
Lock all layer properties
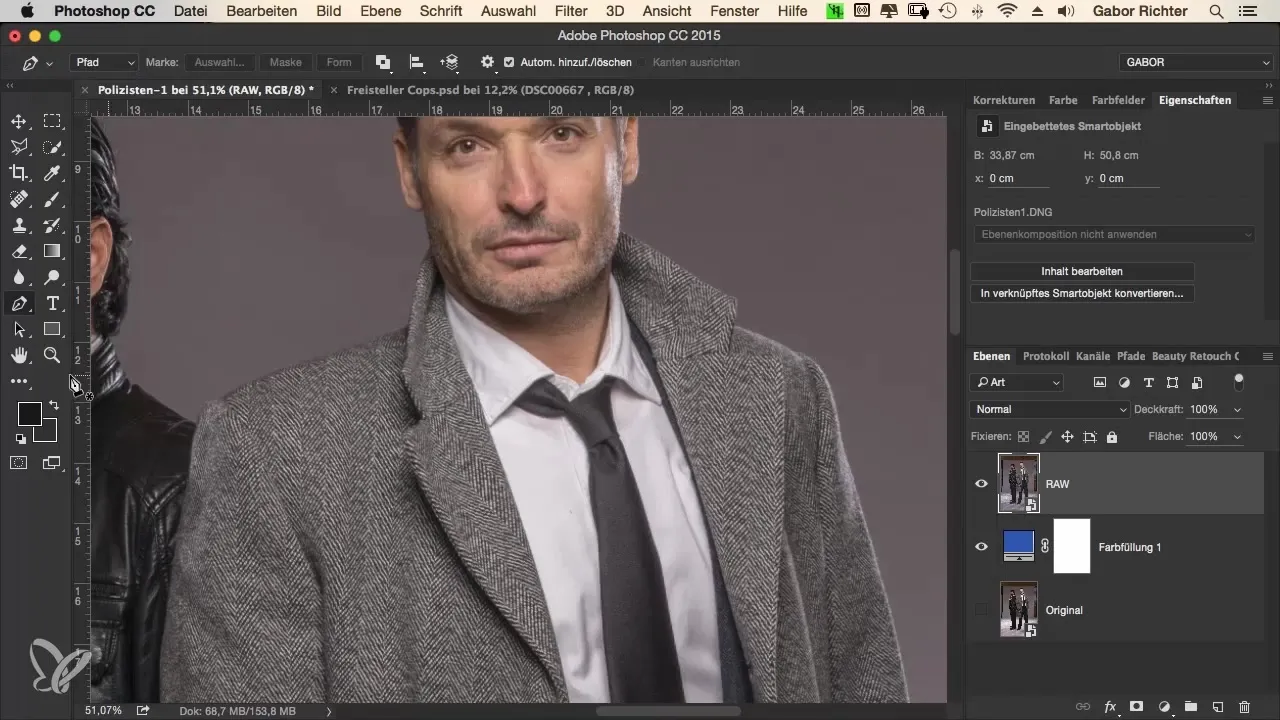coord(1112,437)
